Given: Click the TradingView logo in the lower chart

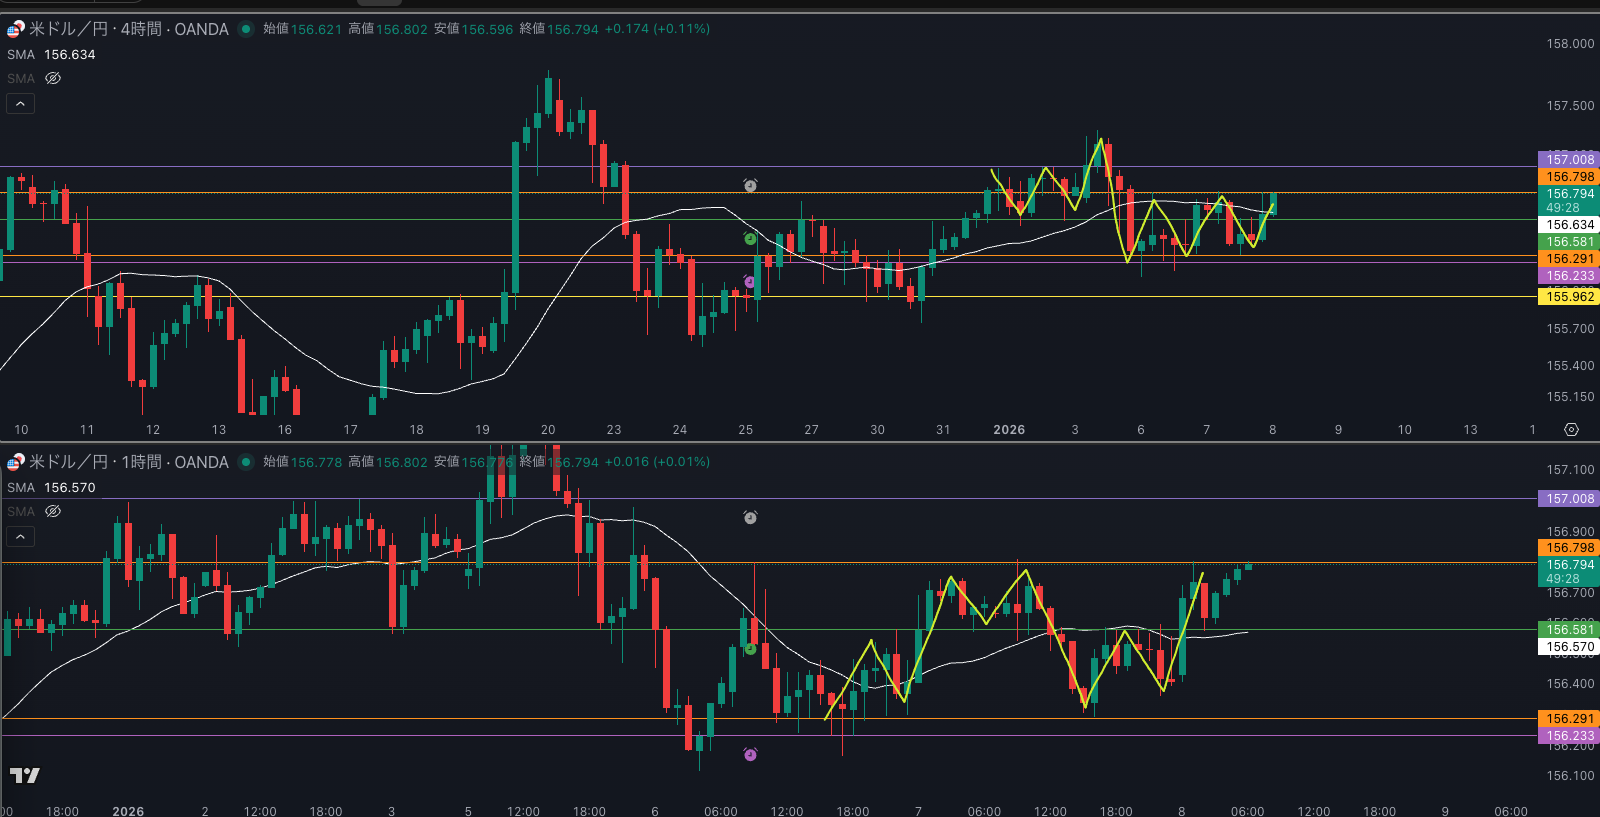Looking at the screenshot, I should tap(25, 775).
